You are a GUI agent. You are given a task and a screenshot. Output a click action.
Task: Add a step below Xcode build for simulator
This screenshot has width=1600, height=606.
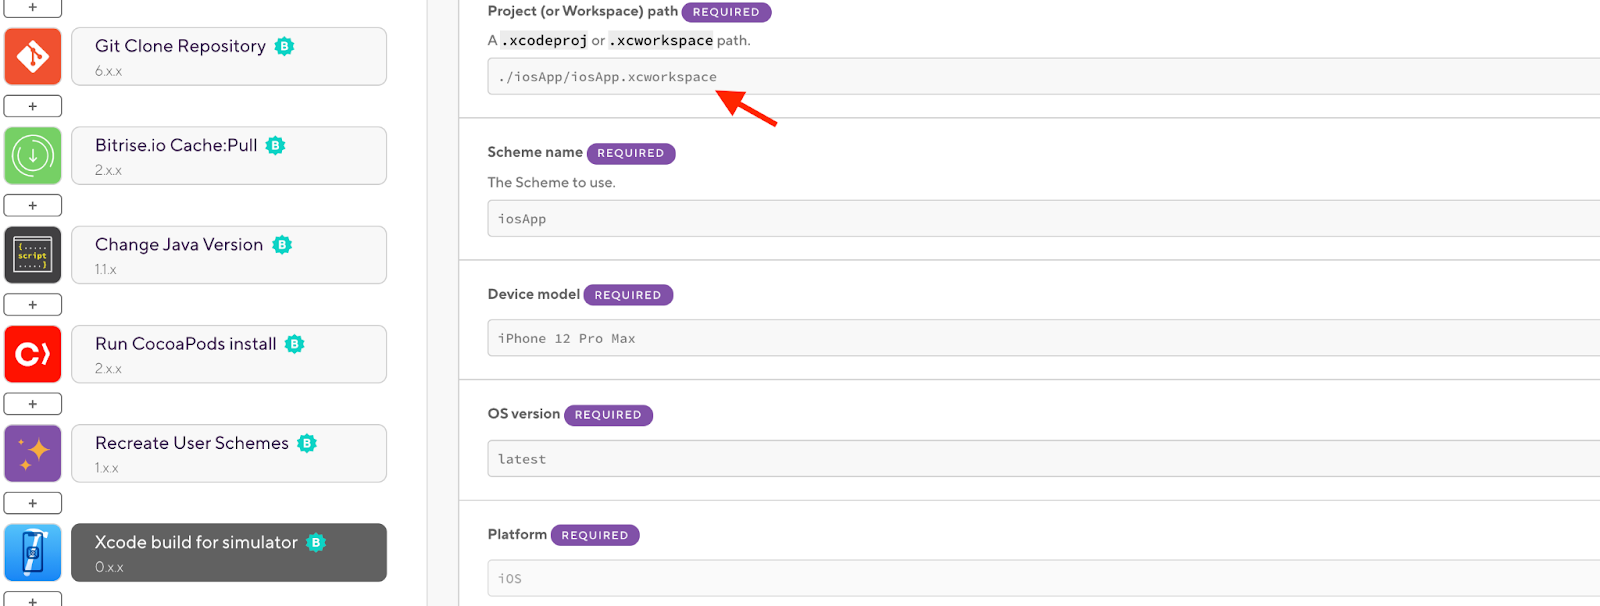click(x=32, y=601)
